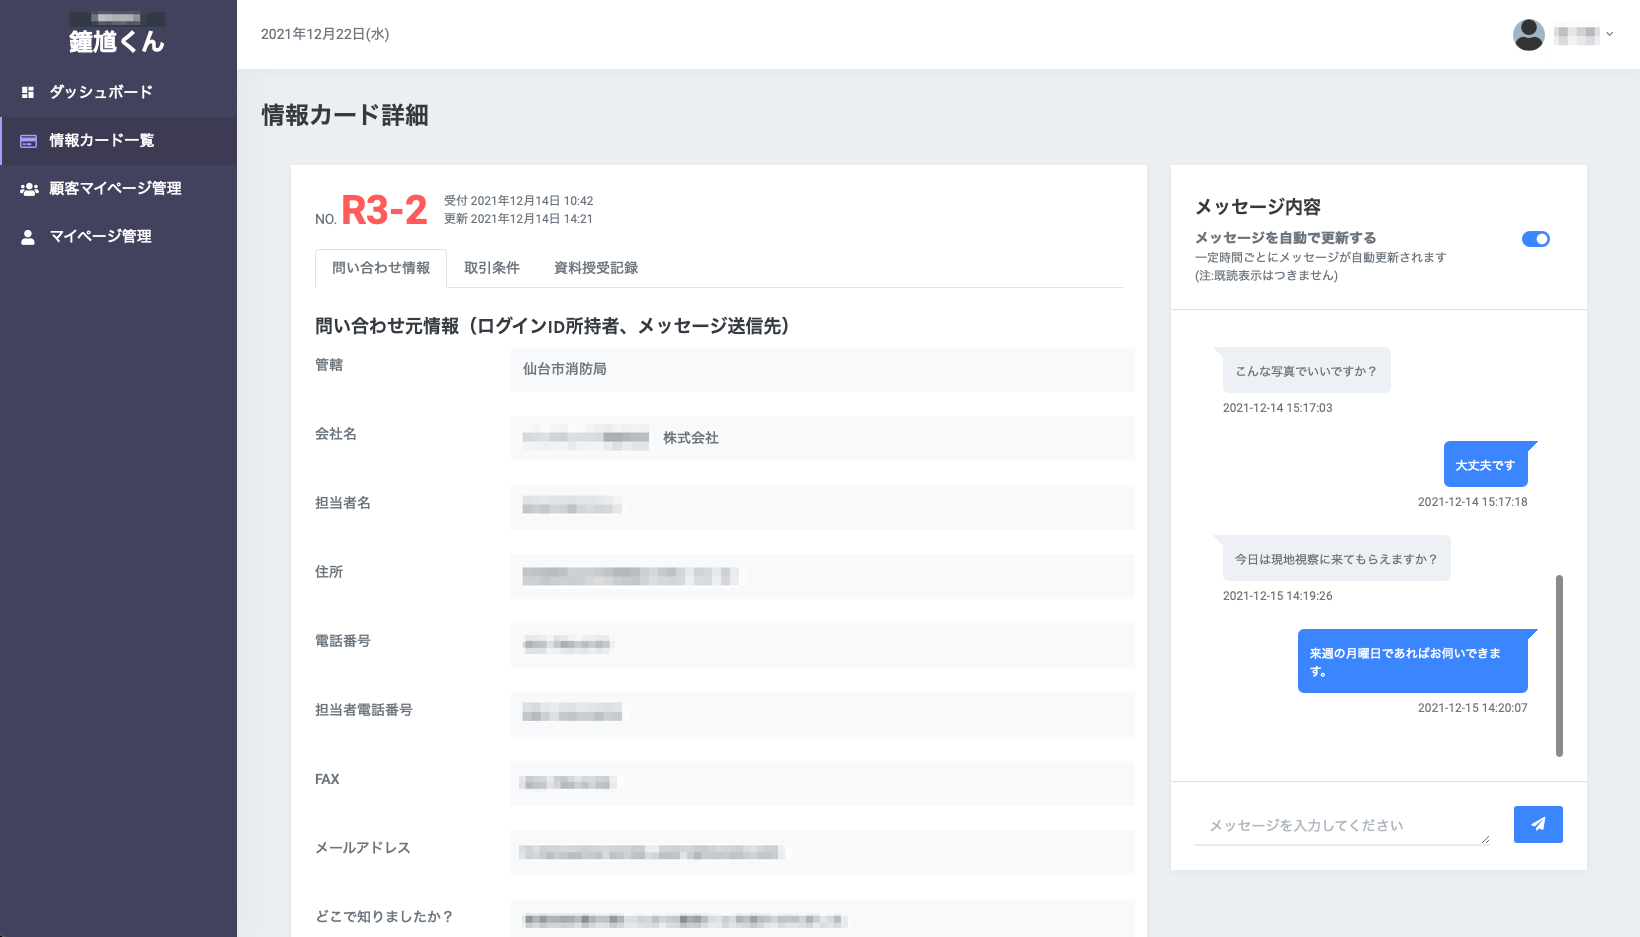Click the message input field
Viewport: 1640px width, 937px height.
click(1340, 825)
